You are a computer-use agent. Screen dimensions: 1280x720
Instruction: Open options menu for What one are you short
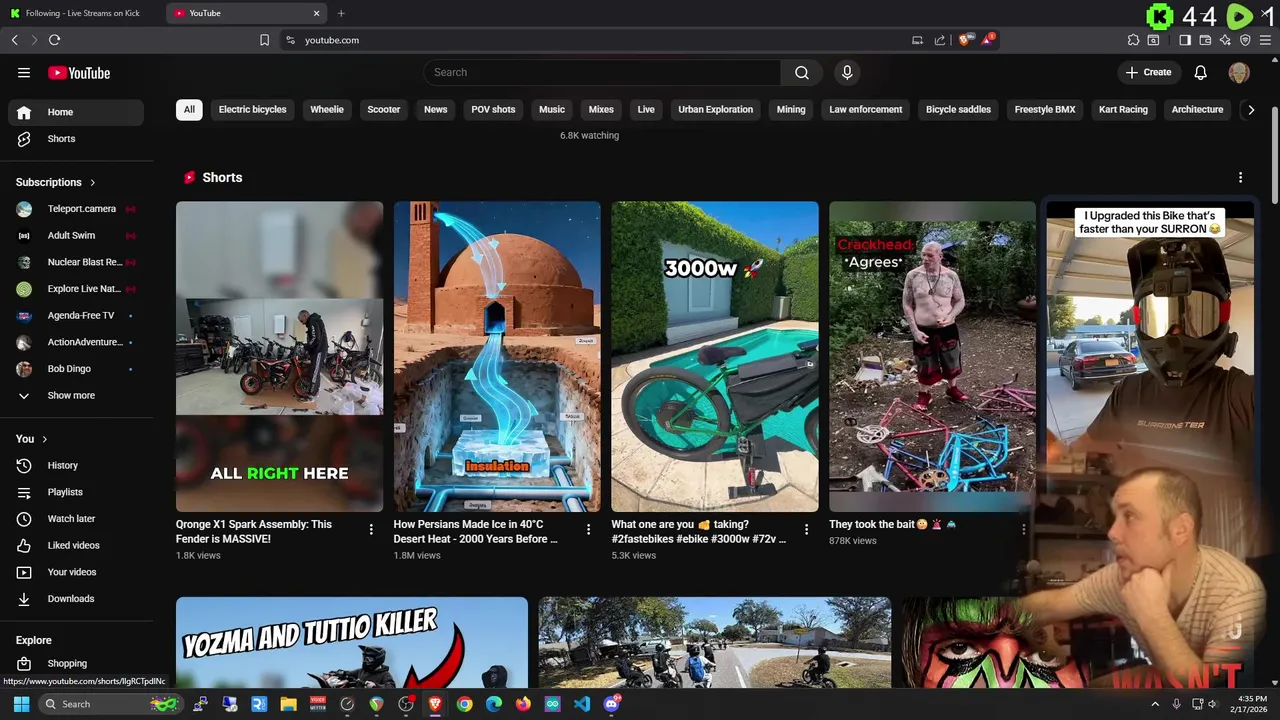click(806, 530)
